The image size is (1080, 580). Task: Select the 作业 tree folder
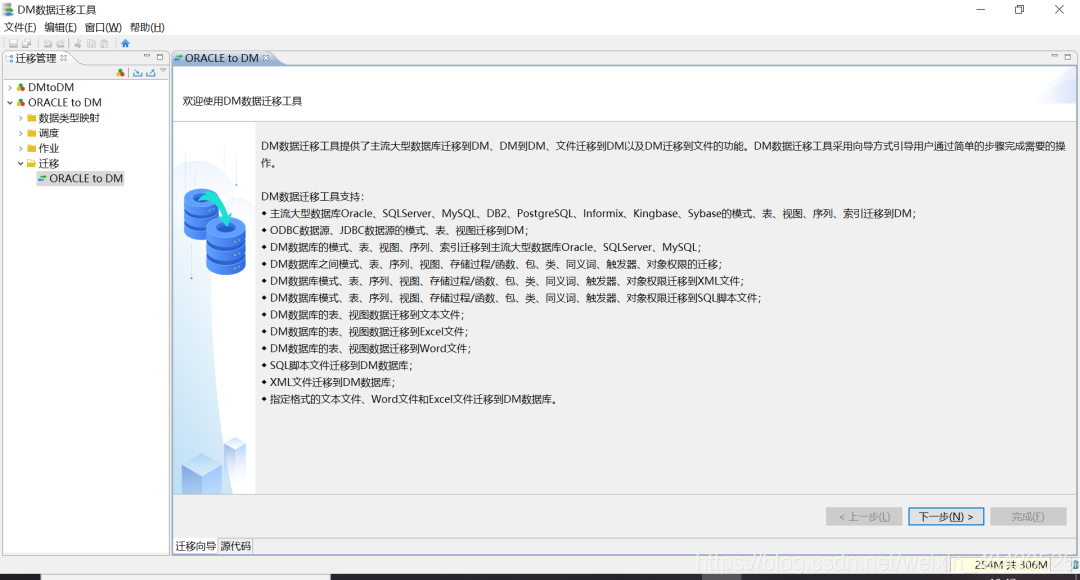point(49,148)
